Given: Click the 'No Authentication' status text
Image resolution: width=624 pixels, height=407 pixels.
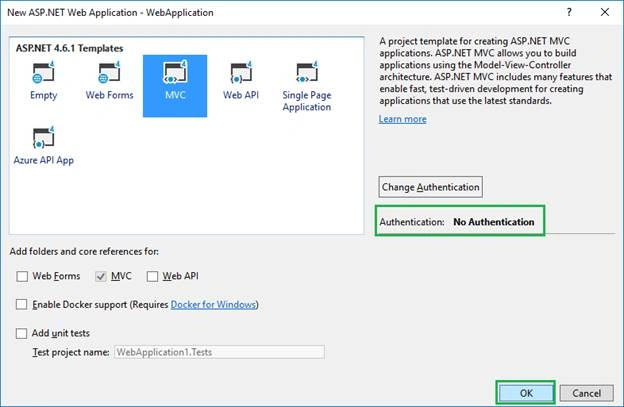Looking at the screenshot, I should pyautogui.click(x=494, y=222).
